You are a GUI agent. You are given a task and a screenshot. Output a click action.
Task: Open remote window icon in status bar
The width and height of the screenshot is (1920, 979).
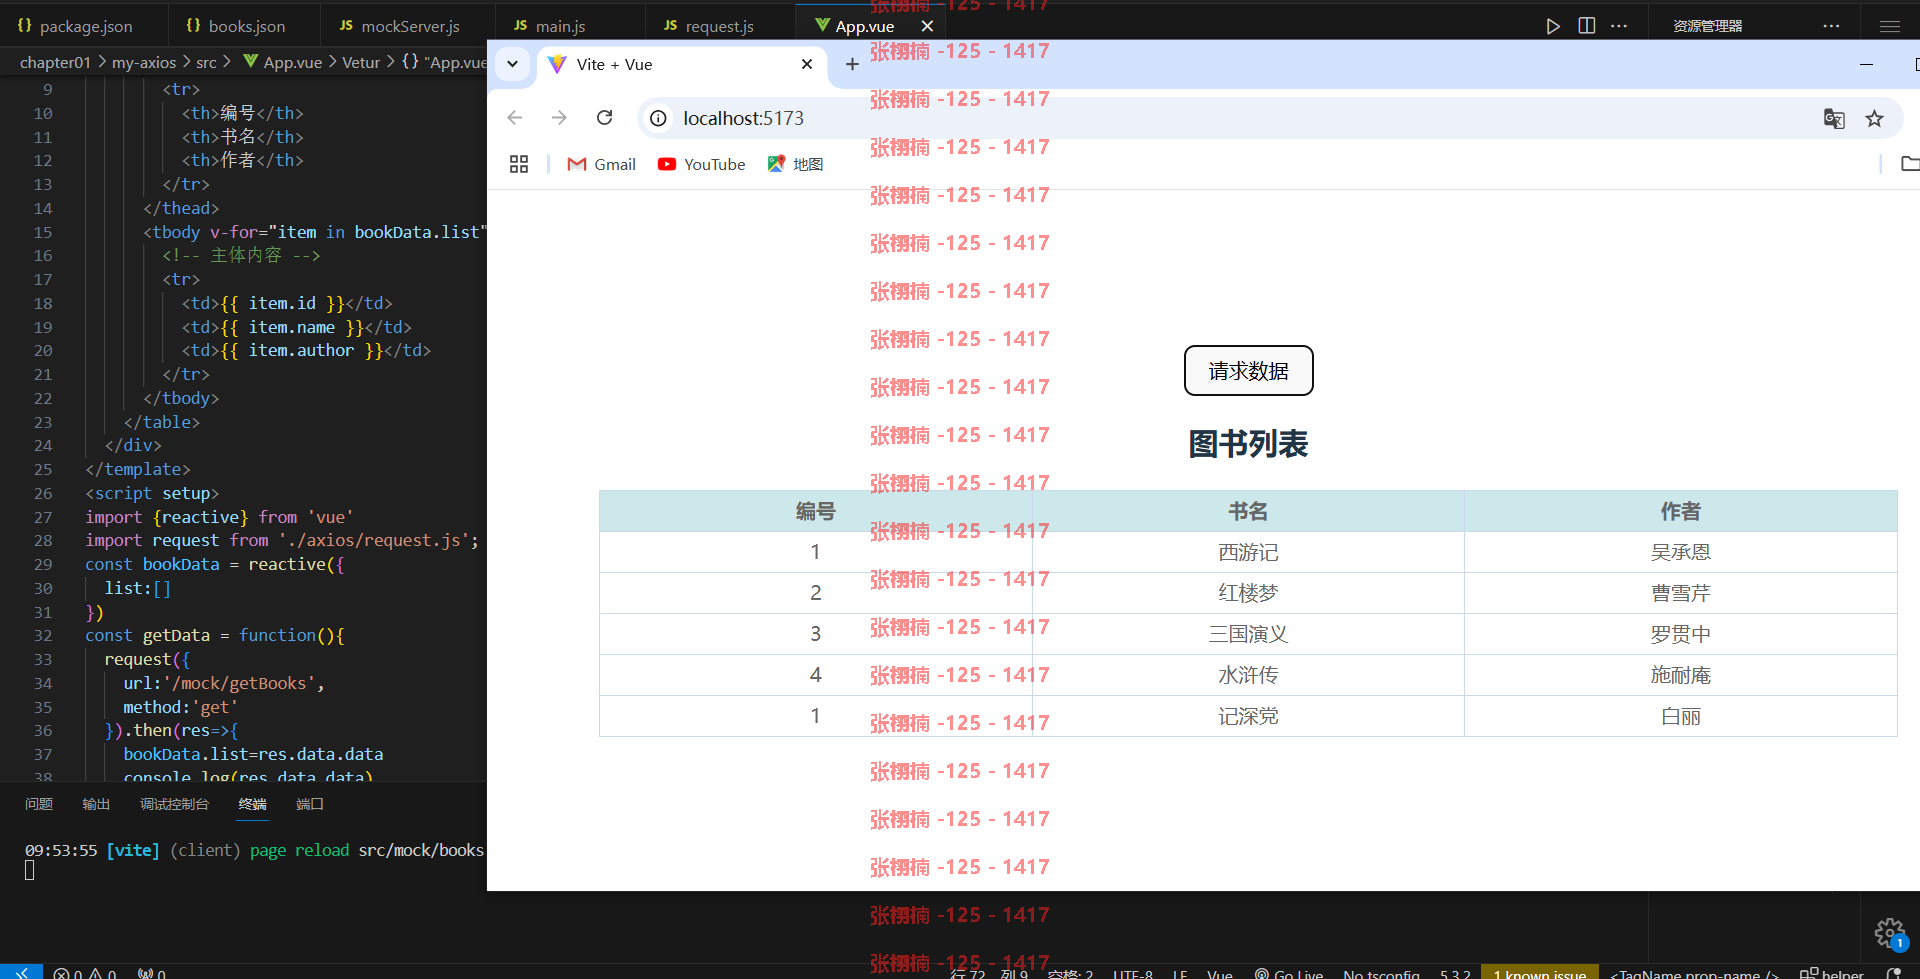pos(21,972)
